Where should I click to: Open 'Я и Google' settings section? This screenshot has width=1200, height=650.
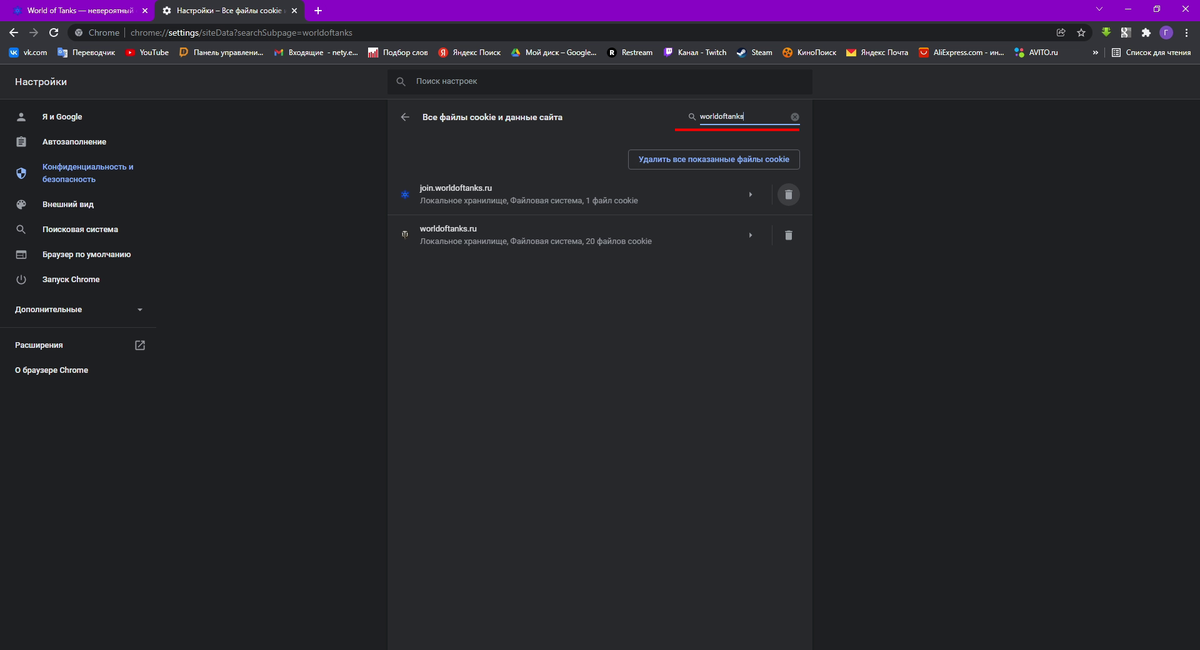pyautogui.click(x=62, y=117)
